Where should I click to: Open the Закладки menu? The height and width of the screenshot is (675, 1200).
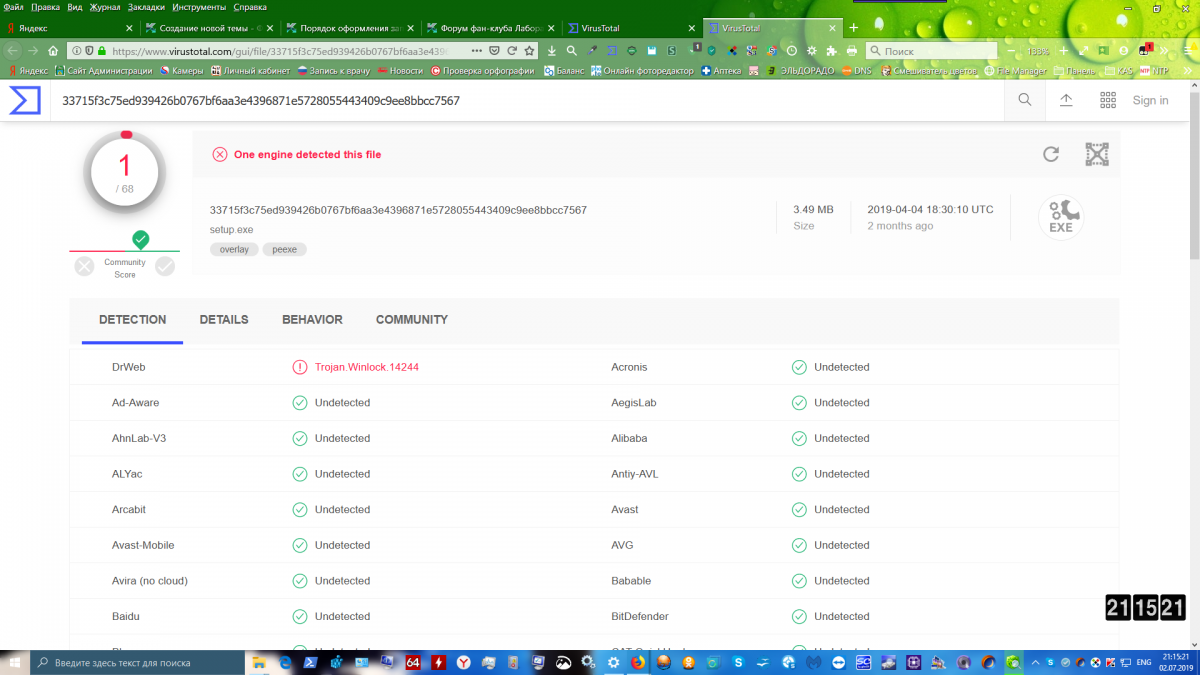[x=147, y=7]
